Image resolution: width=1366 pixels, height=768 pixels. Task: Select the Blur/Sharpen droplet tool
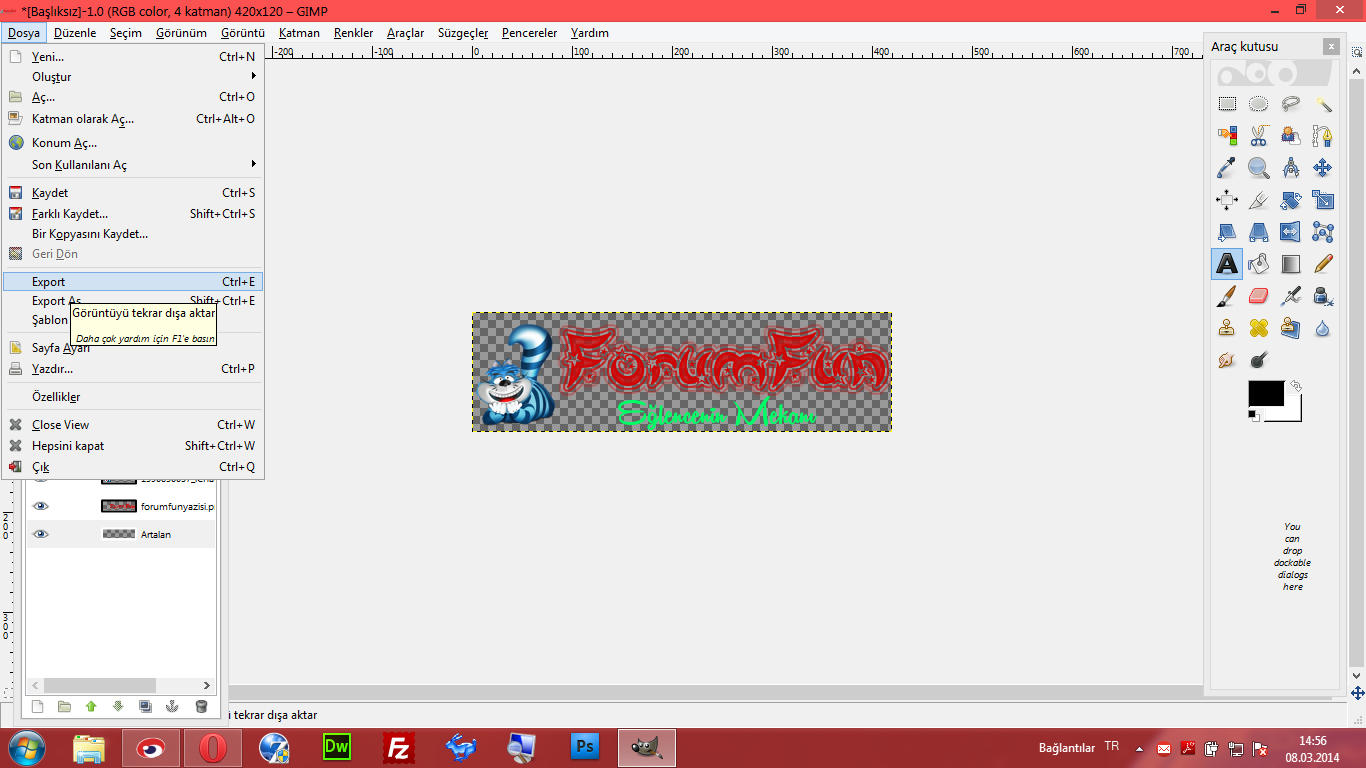1323,328
